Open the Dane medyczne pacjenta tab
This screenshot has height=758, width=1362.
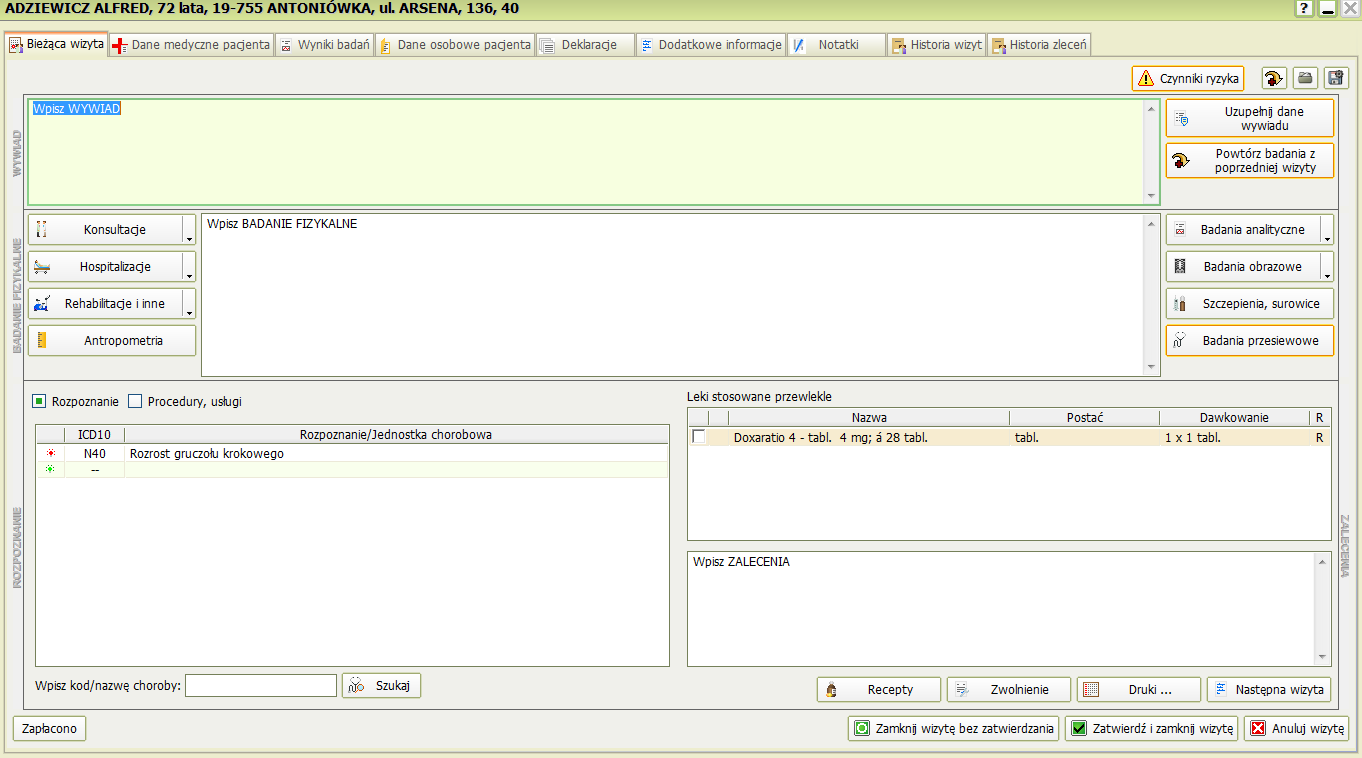click(x=191, y=45)
